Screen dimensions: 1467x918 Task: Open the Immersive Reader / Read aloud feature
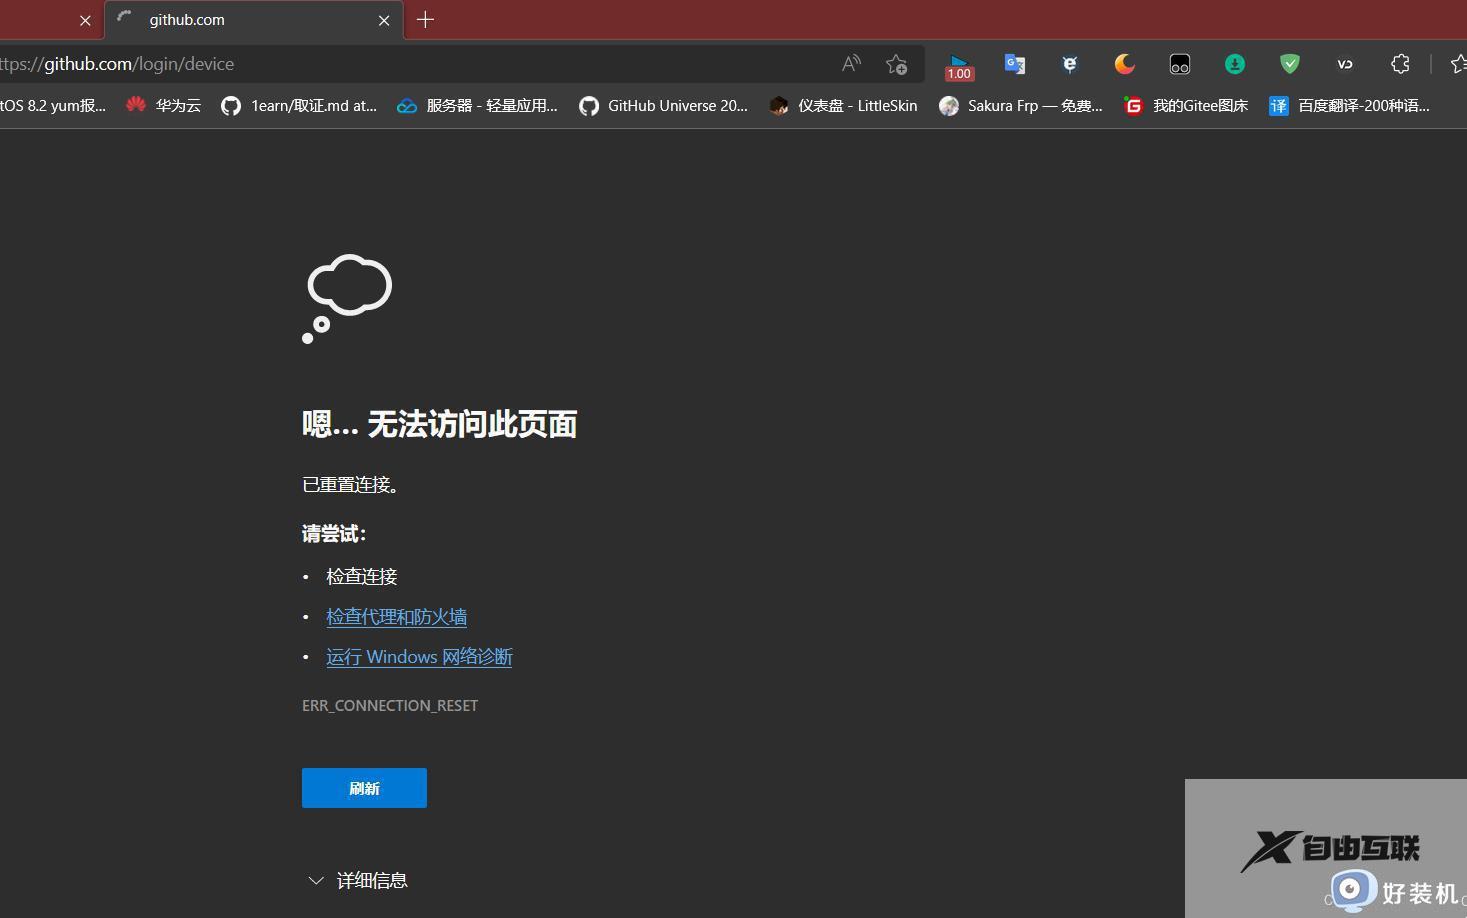tap(850, 63)
